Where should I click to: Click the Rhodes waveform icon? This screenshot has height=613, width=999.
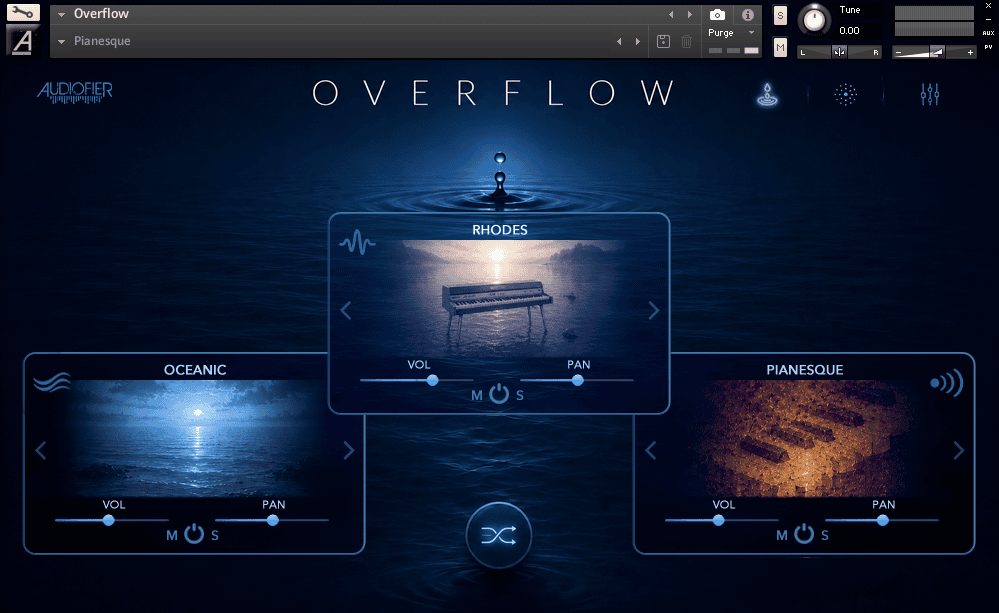(x=357, y=243)
